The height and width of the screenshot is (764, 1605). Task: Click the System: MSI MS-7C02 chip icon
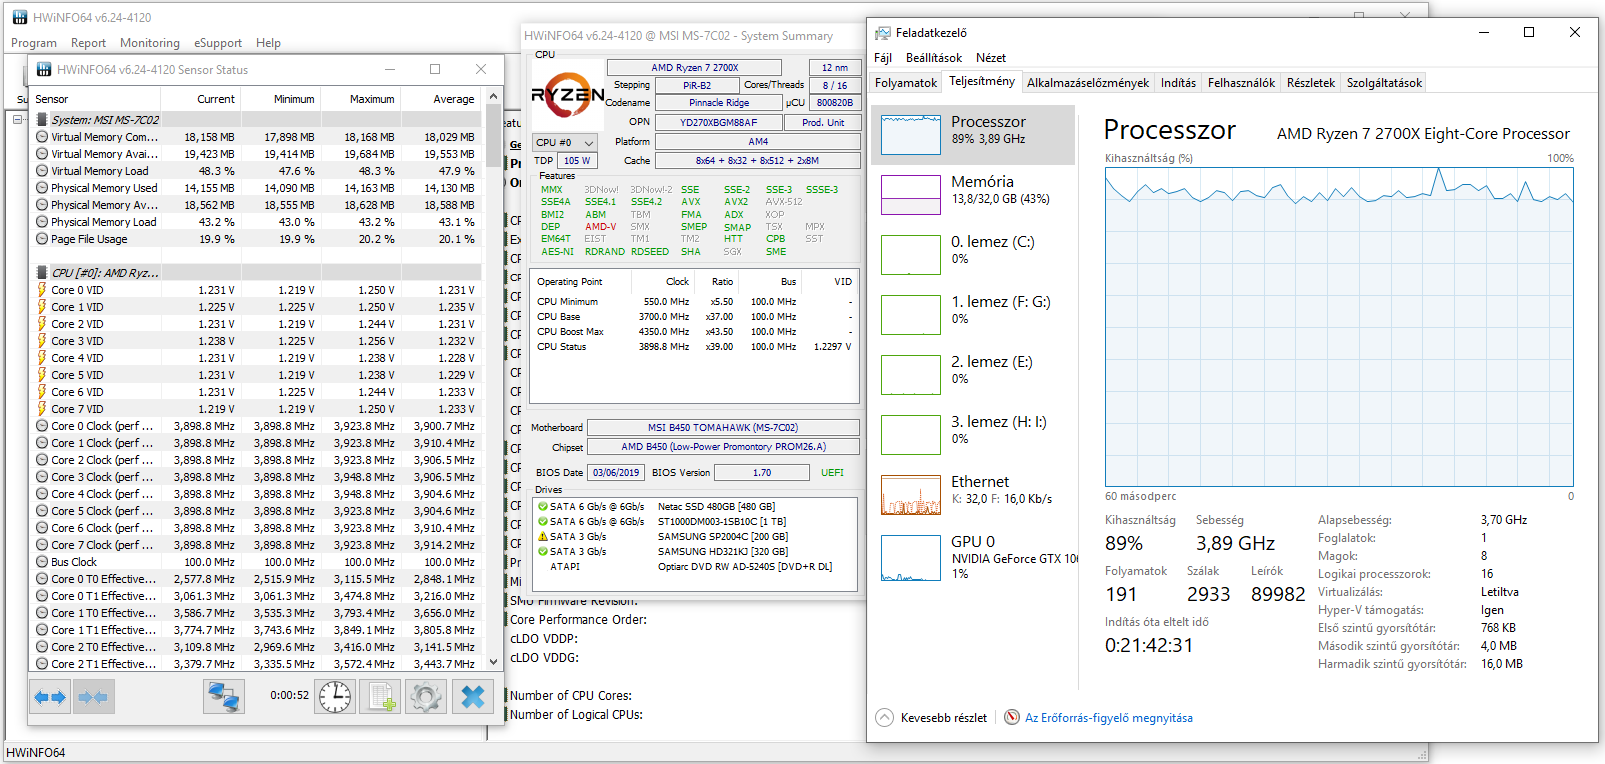coord(42,120)
